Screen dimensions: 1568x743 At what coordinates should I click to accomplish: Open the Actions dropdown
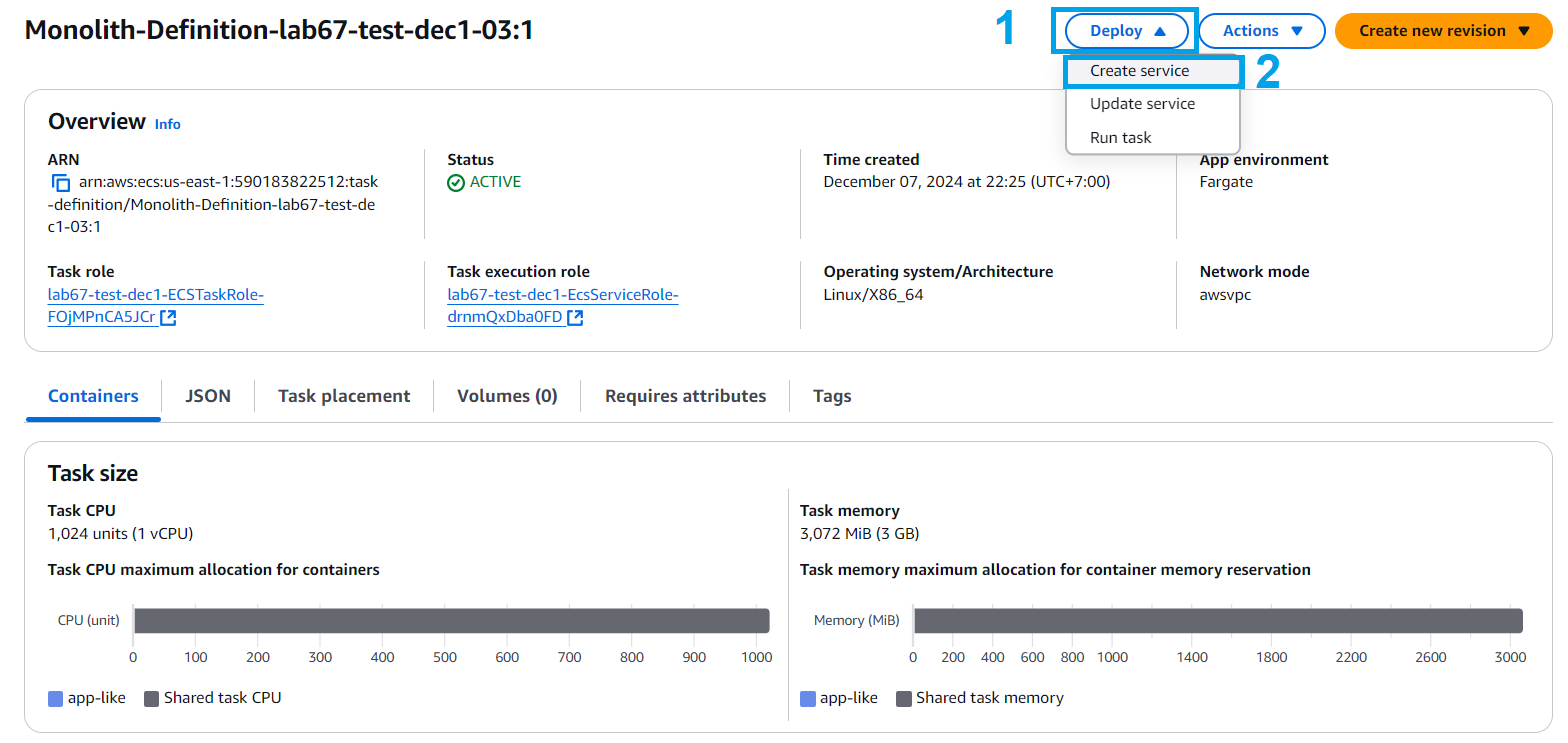[x=1262, y=31]
